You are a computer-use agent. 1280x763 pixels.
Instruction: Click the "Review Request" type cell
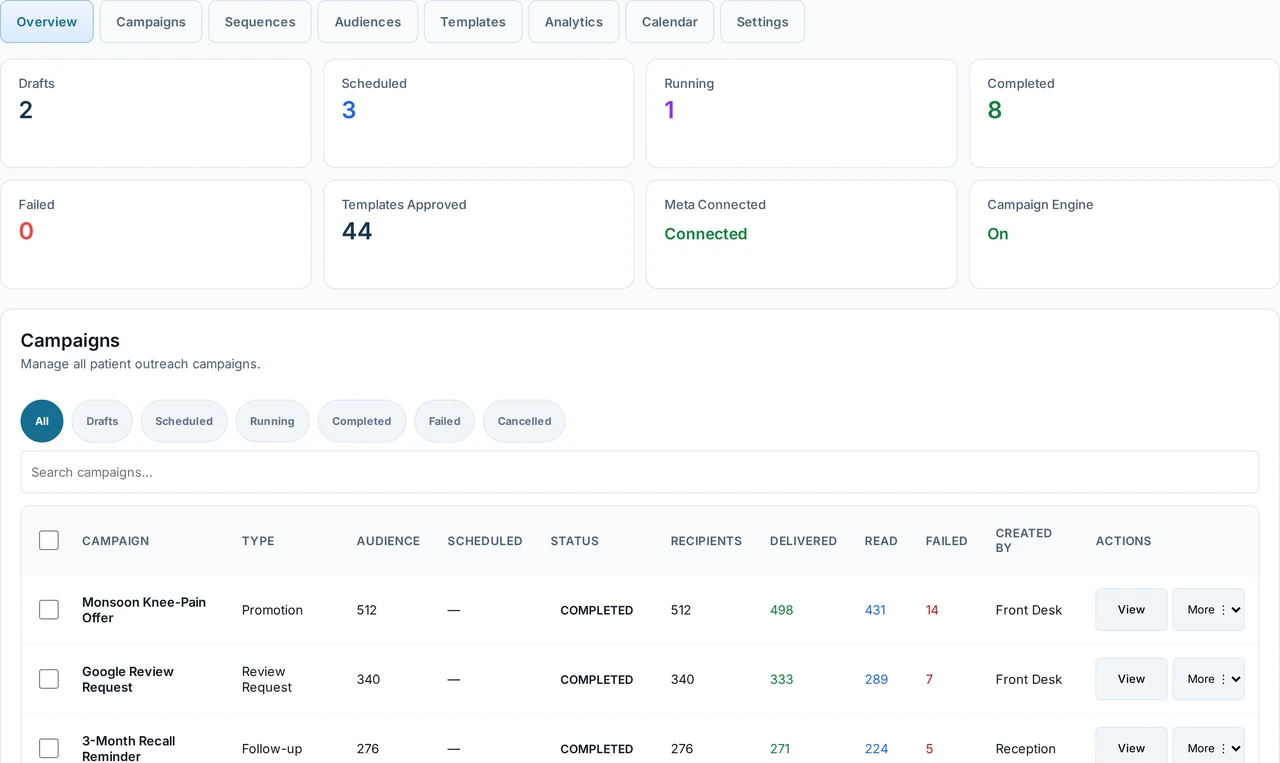[x=267, y=679]
